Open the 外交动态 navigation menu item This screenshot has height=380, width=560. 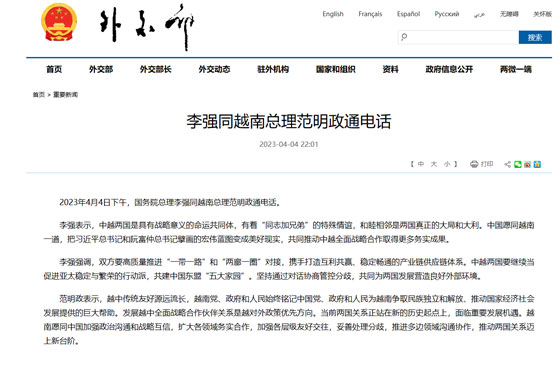[214, 69]
